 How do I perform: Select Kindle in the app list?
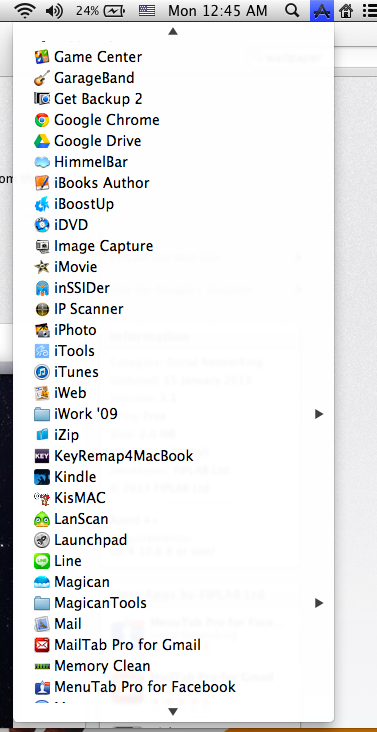click(x=173, y=477)
